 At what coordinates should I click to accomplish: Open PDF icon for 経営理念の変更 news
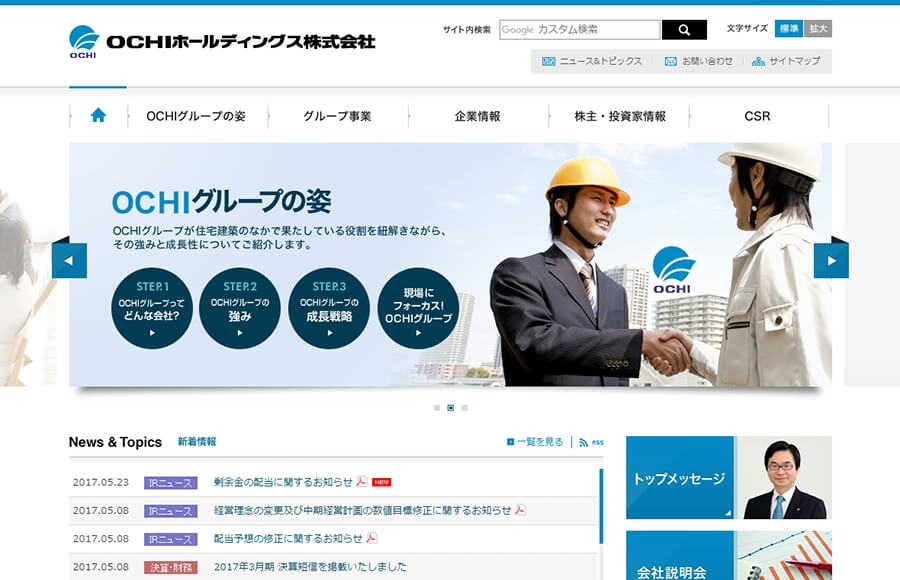(520, 509)
